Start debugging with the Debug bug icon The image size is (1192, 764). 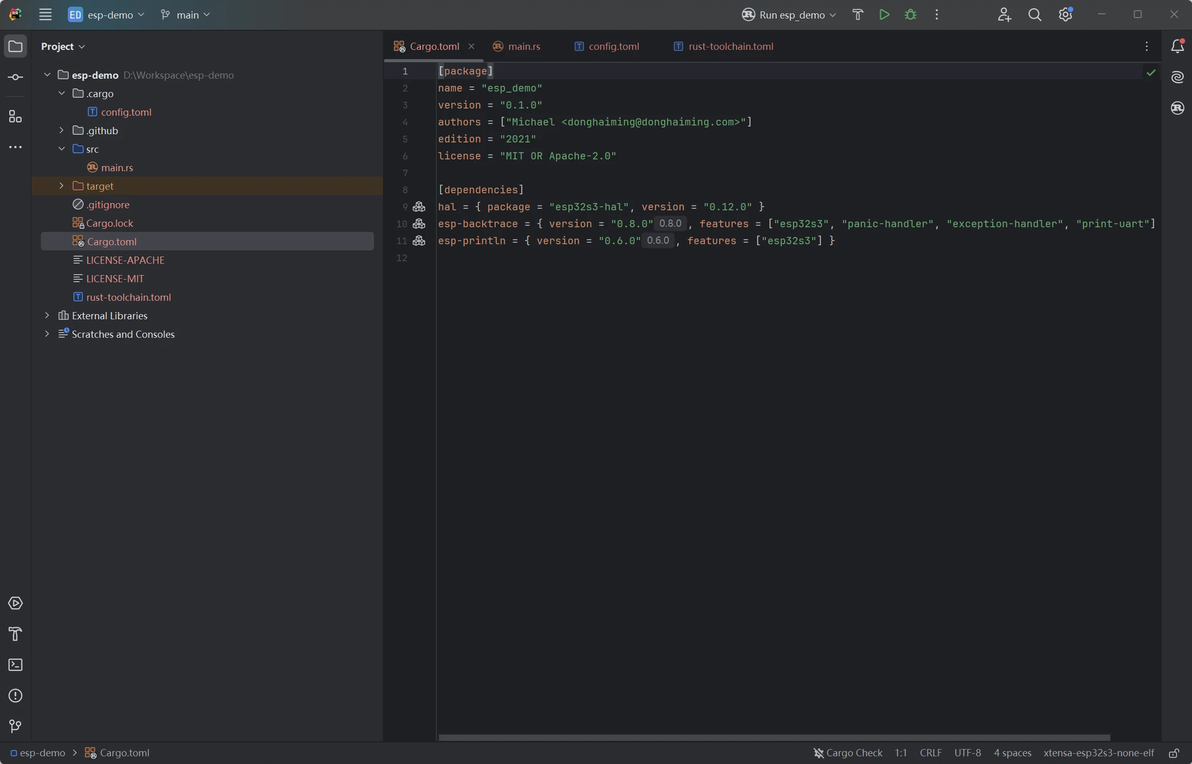coord(910,15)
